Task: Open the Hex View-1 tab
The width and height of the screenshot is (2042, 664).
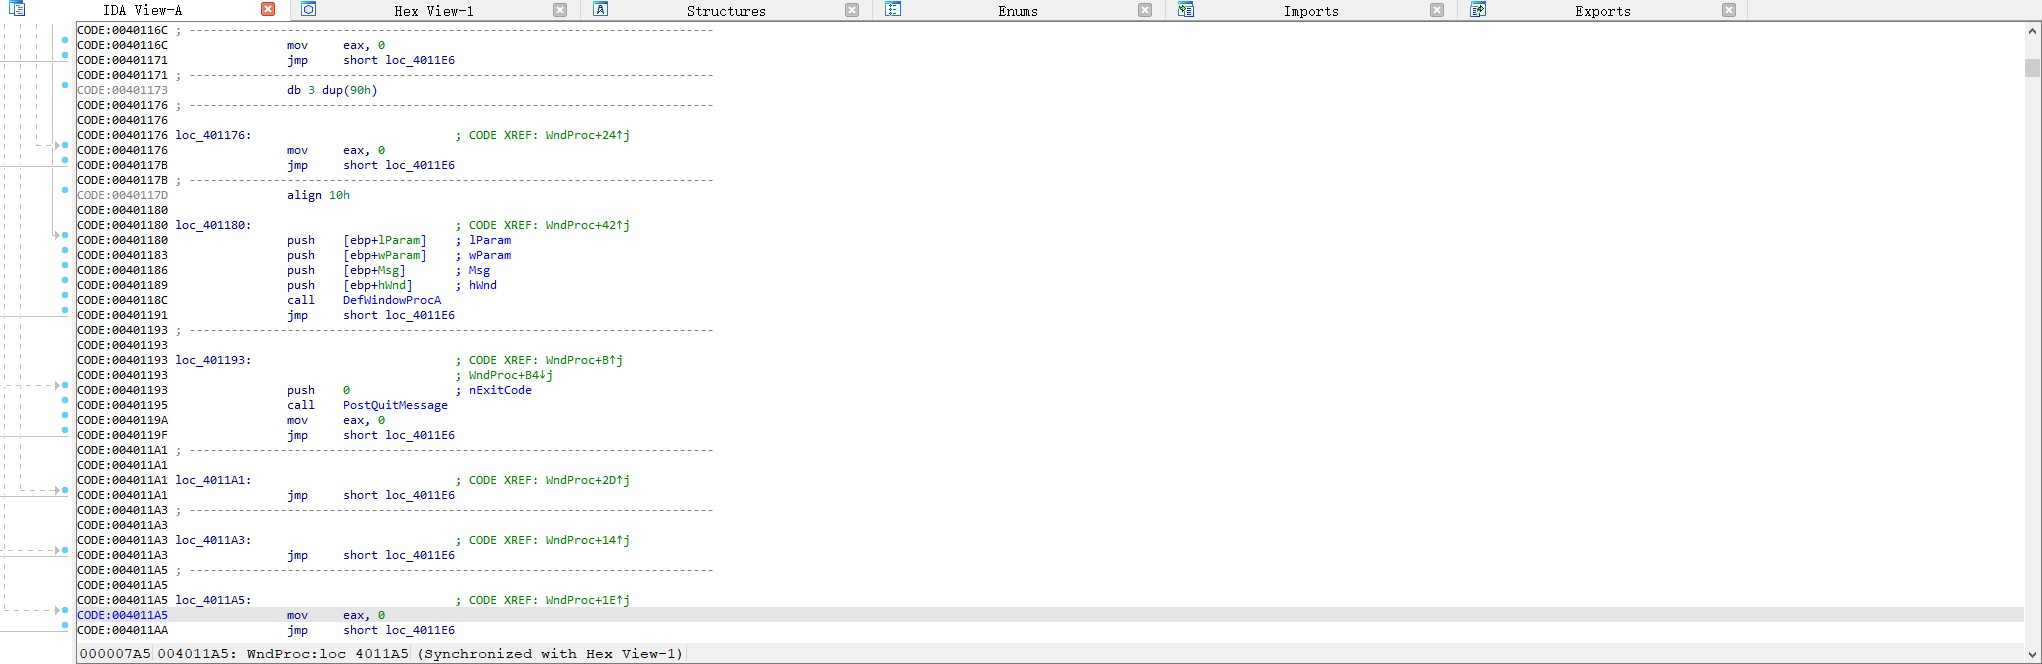Action: [x=433, y=11]
